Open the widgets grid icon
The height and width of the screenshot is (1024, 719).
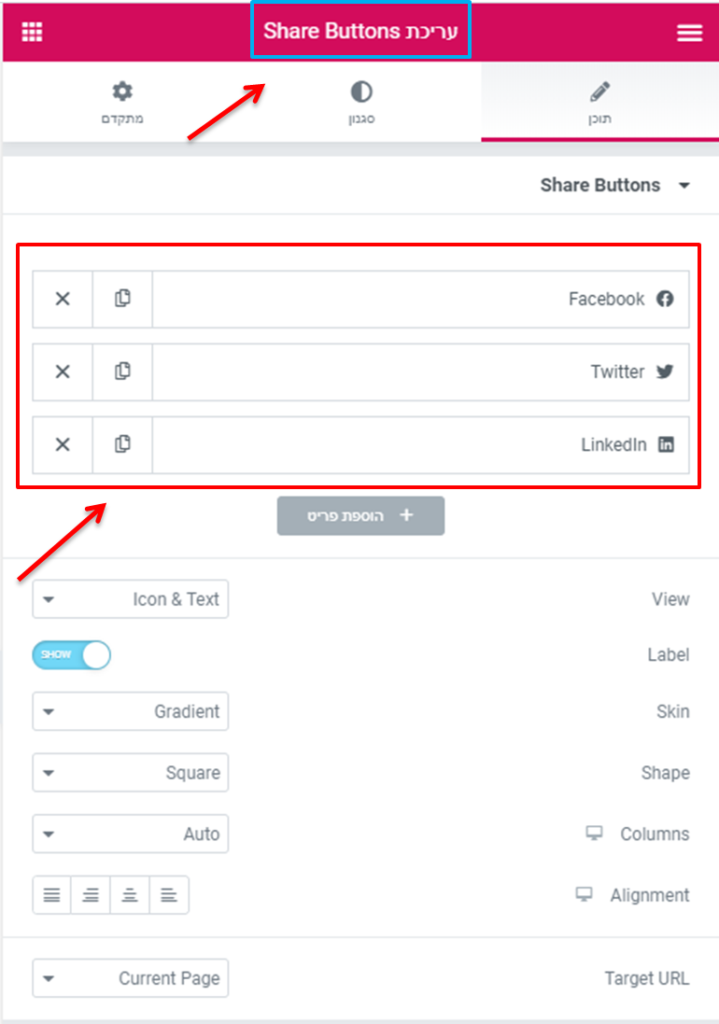point(32,31)
